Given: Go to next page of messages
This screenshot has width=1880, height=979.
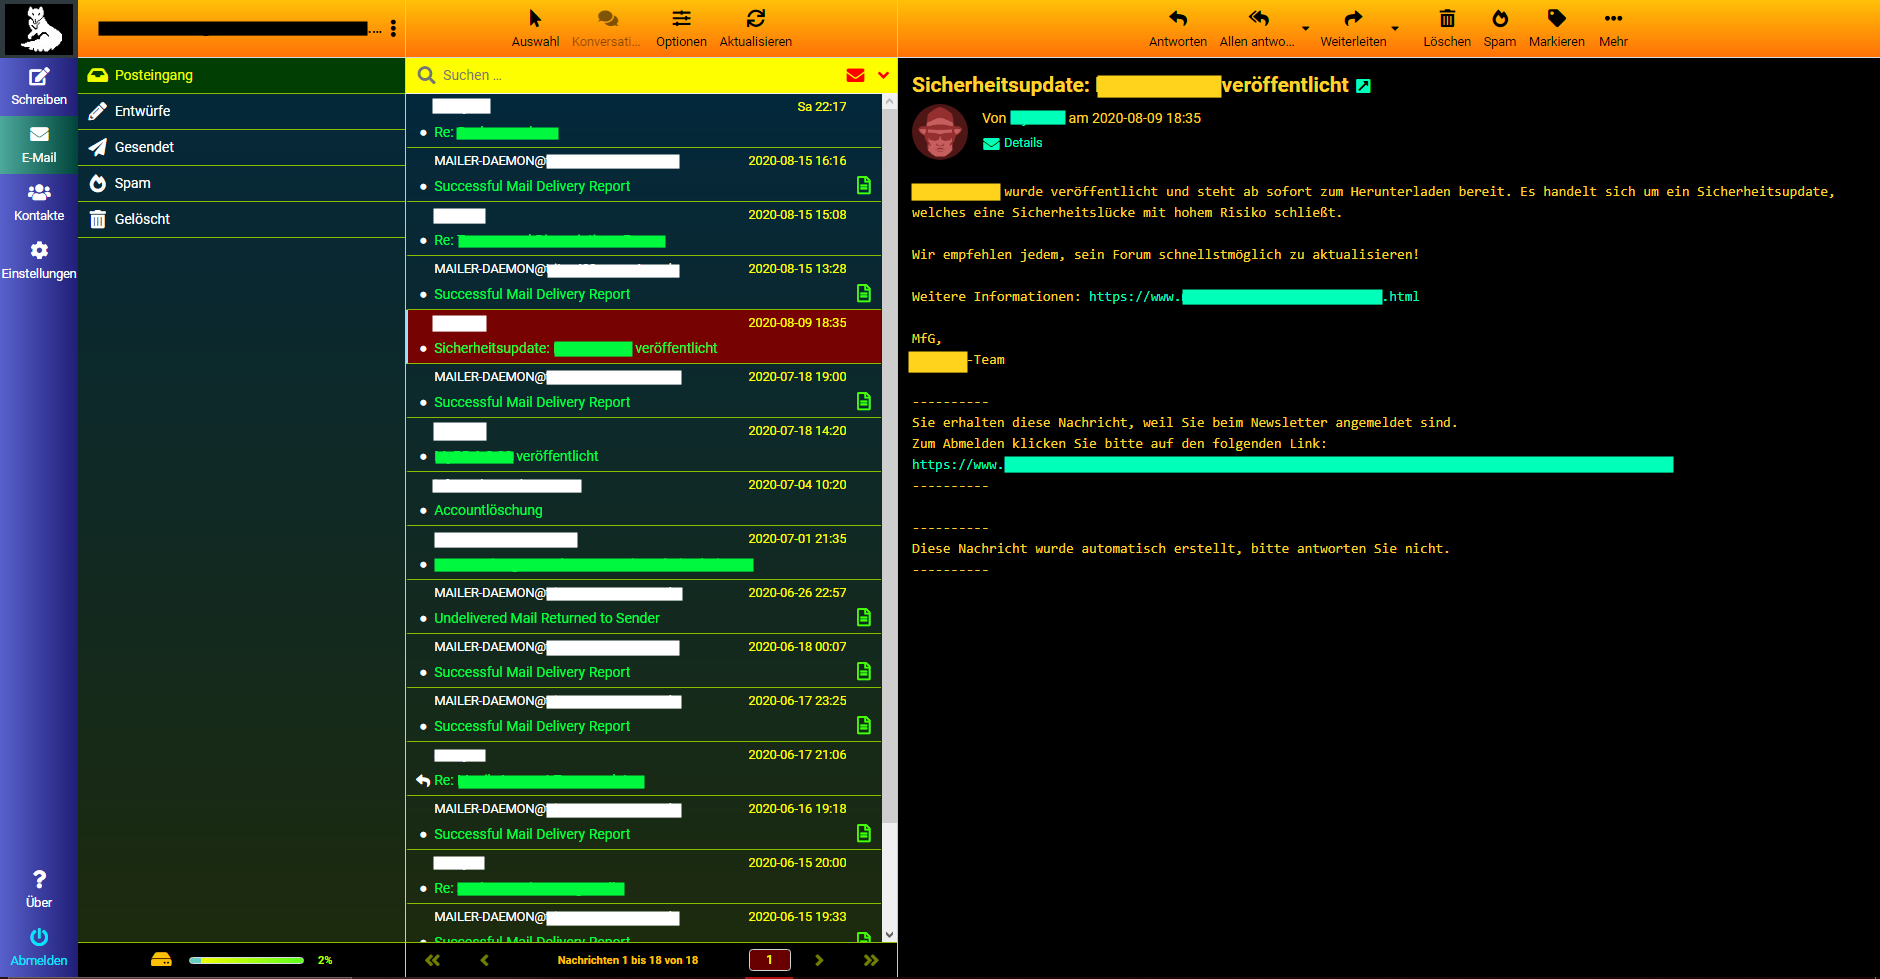Looking at the screenshot, I should [x=819, y=960].
